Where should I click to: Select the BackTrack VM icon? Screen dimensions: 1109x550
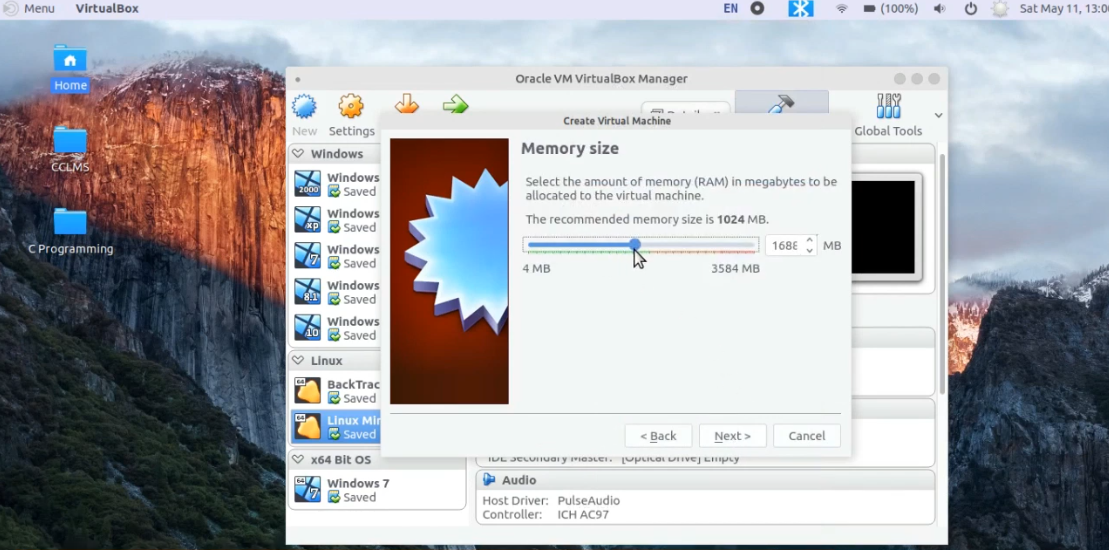(308, 391)
